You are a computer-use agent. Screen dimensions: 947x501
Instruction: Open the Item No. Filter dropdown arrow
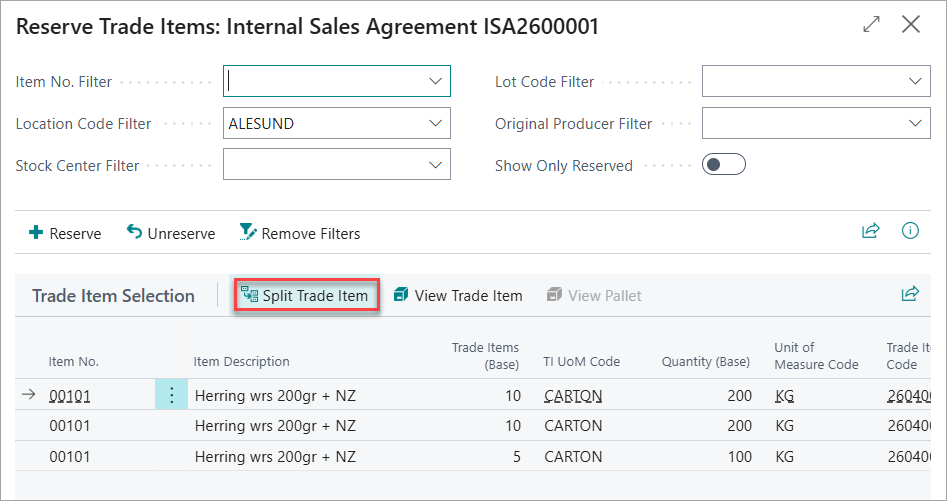[x=435, y=81]
